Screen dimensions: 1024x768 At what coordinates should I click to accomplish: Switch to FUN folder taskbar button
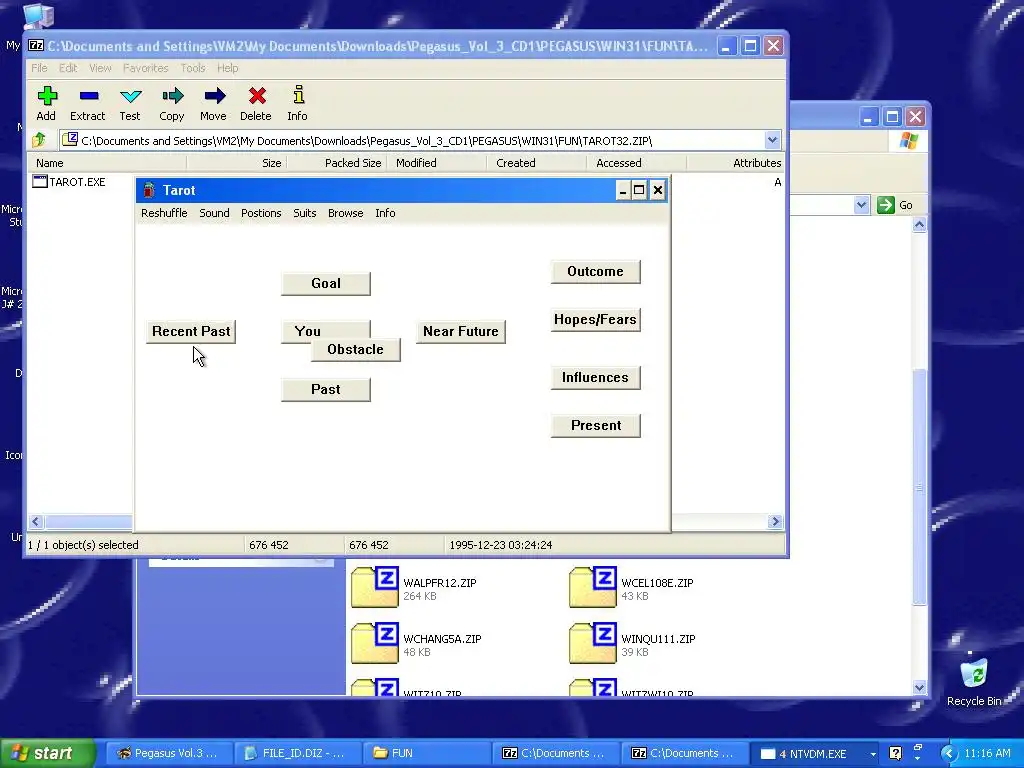(x=425, y=753)
